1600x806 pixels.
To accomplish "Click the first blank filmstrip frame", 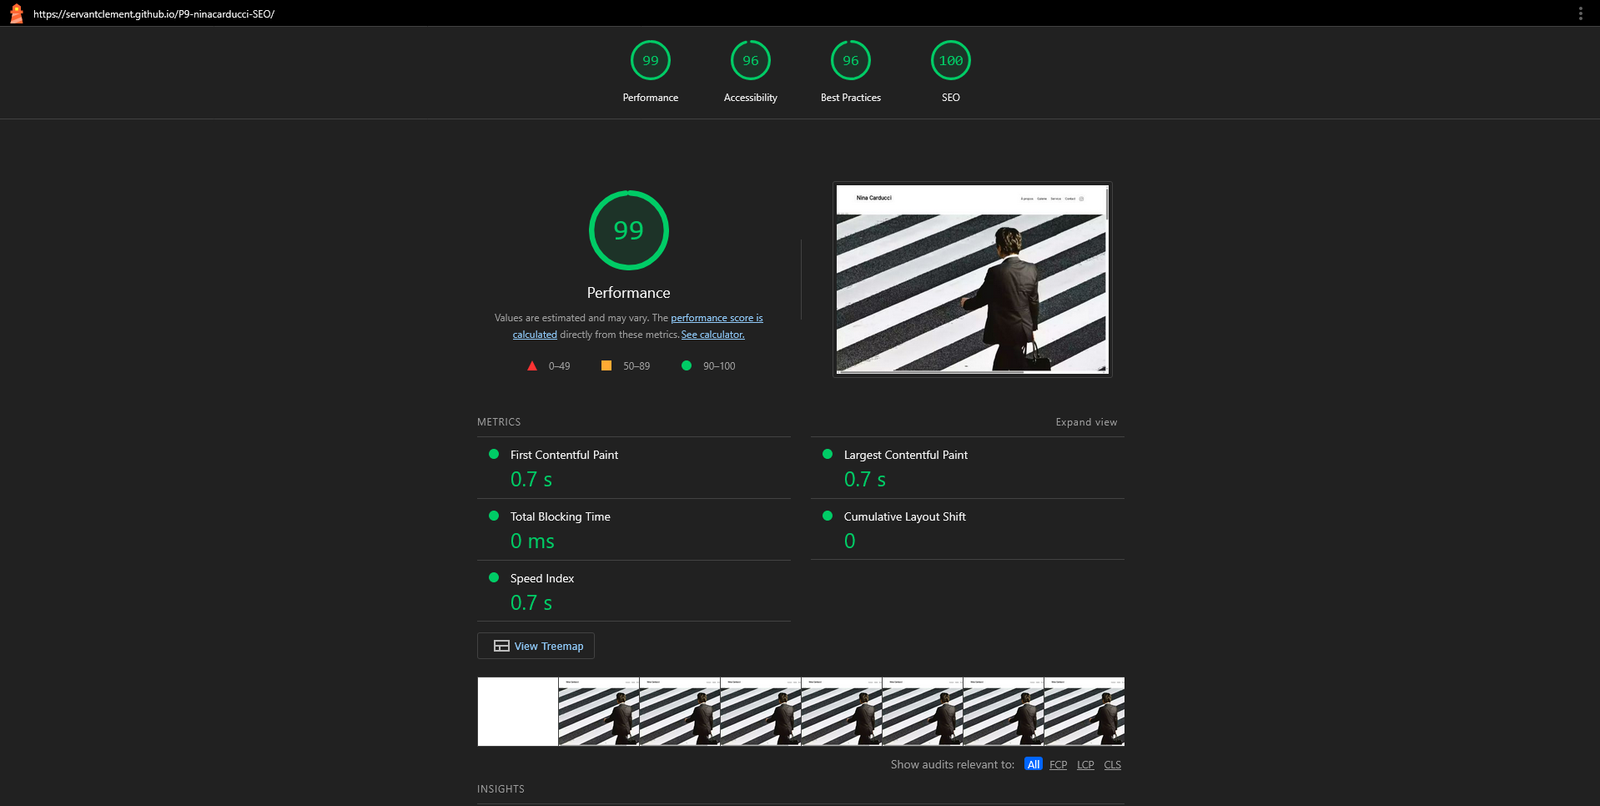I will click(x=517, y=712).
